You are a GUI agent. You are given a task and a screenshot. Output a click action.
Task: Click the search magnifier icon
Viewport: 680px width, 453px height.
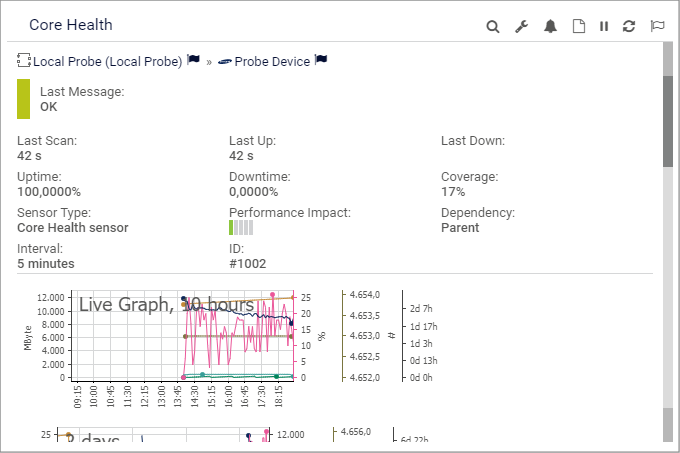pos(493,26)
